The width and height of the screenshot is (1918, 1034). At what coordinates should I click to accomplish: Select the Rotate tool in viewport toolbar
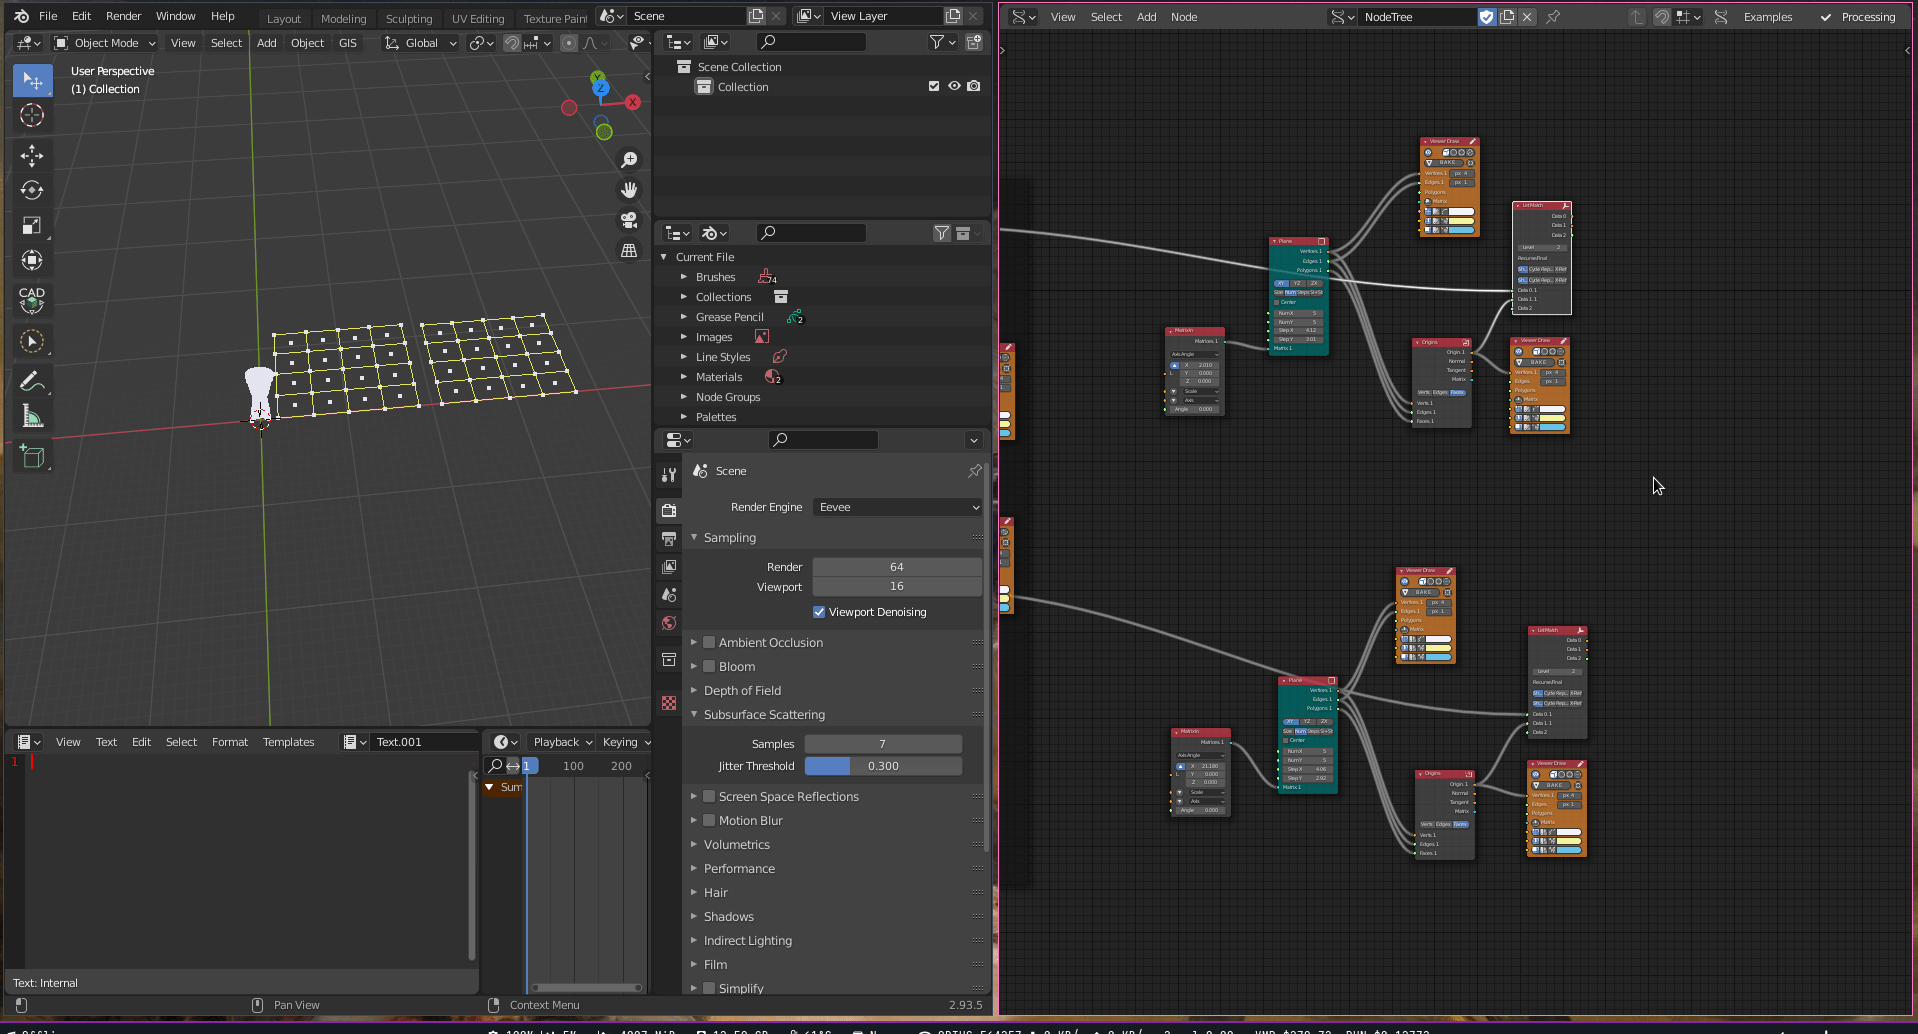(x=32, y=190)
